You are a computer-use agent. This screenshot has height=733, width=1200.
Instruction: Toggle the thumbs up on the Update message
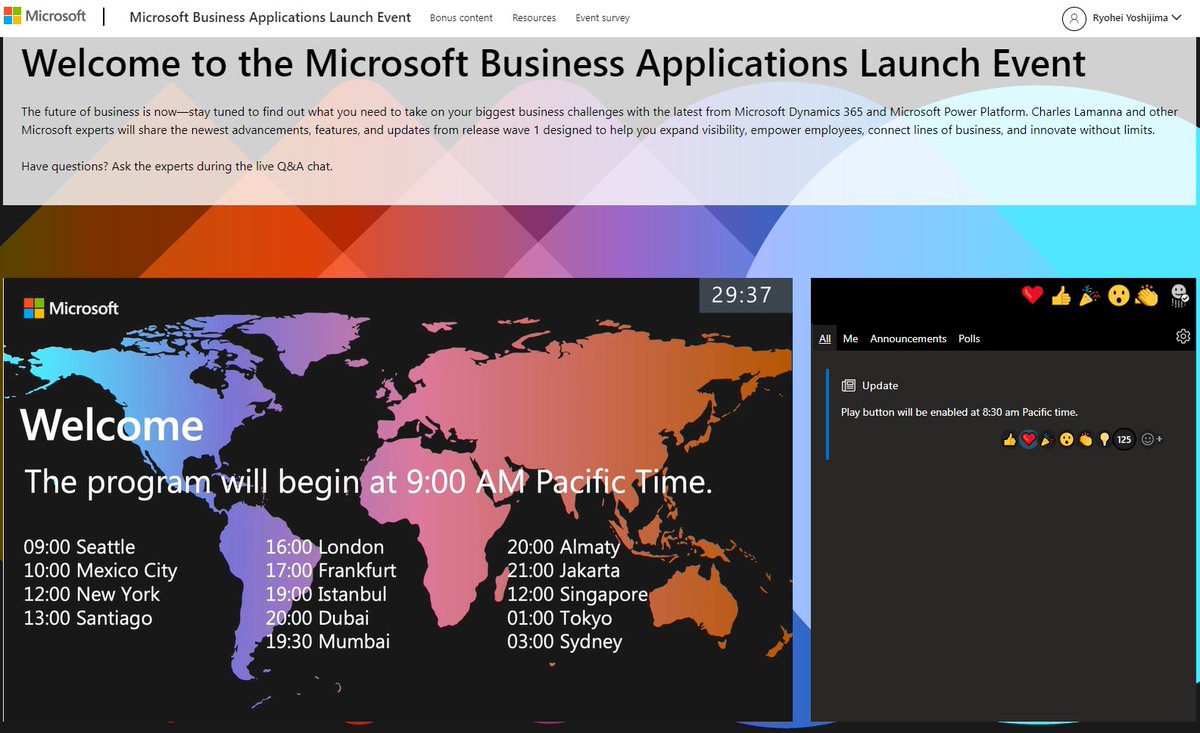(x=1010, y=439)
